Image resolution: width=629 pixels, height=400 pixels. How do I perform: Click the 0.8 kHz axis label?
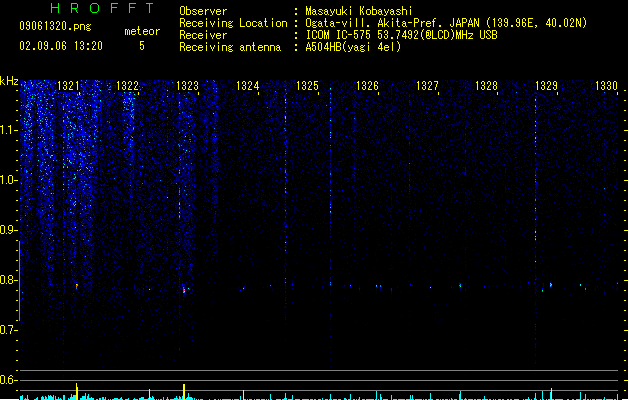9,280
